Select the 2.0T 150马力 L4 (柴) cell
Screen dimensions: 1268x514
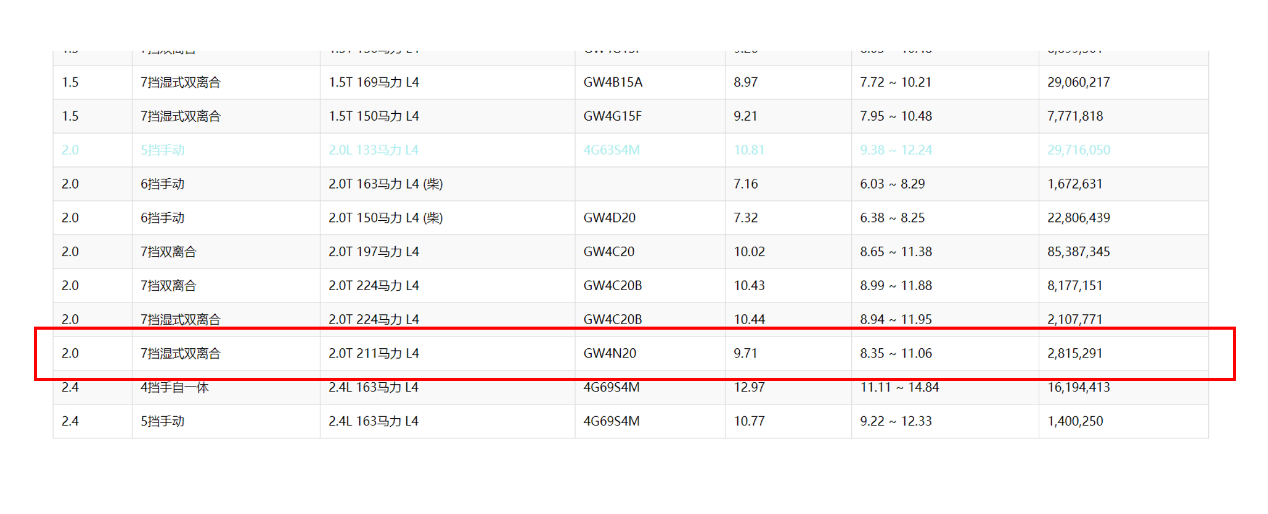(x=386, y=218)
